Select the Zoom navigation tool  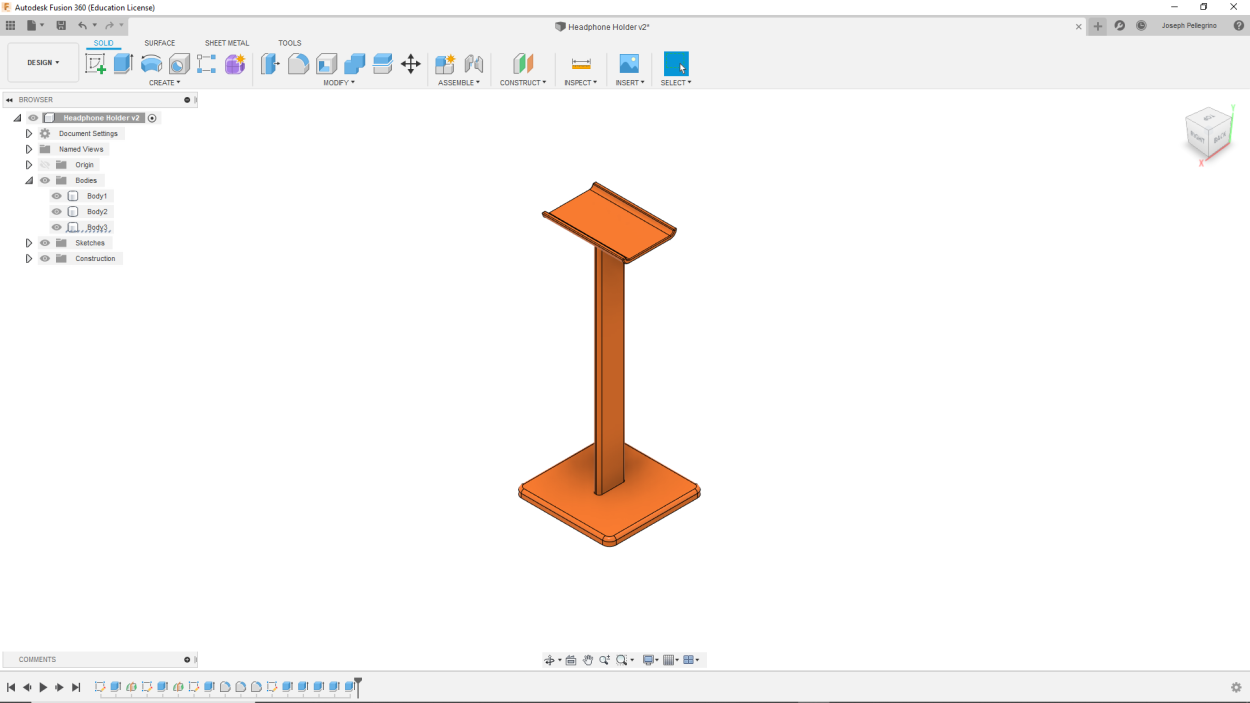pyautogui.click(x=604, y=660)
